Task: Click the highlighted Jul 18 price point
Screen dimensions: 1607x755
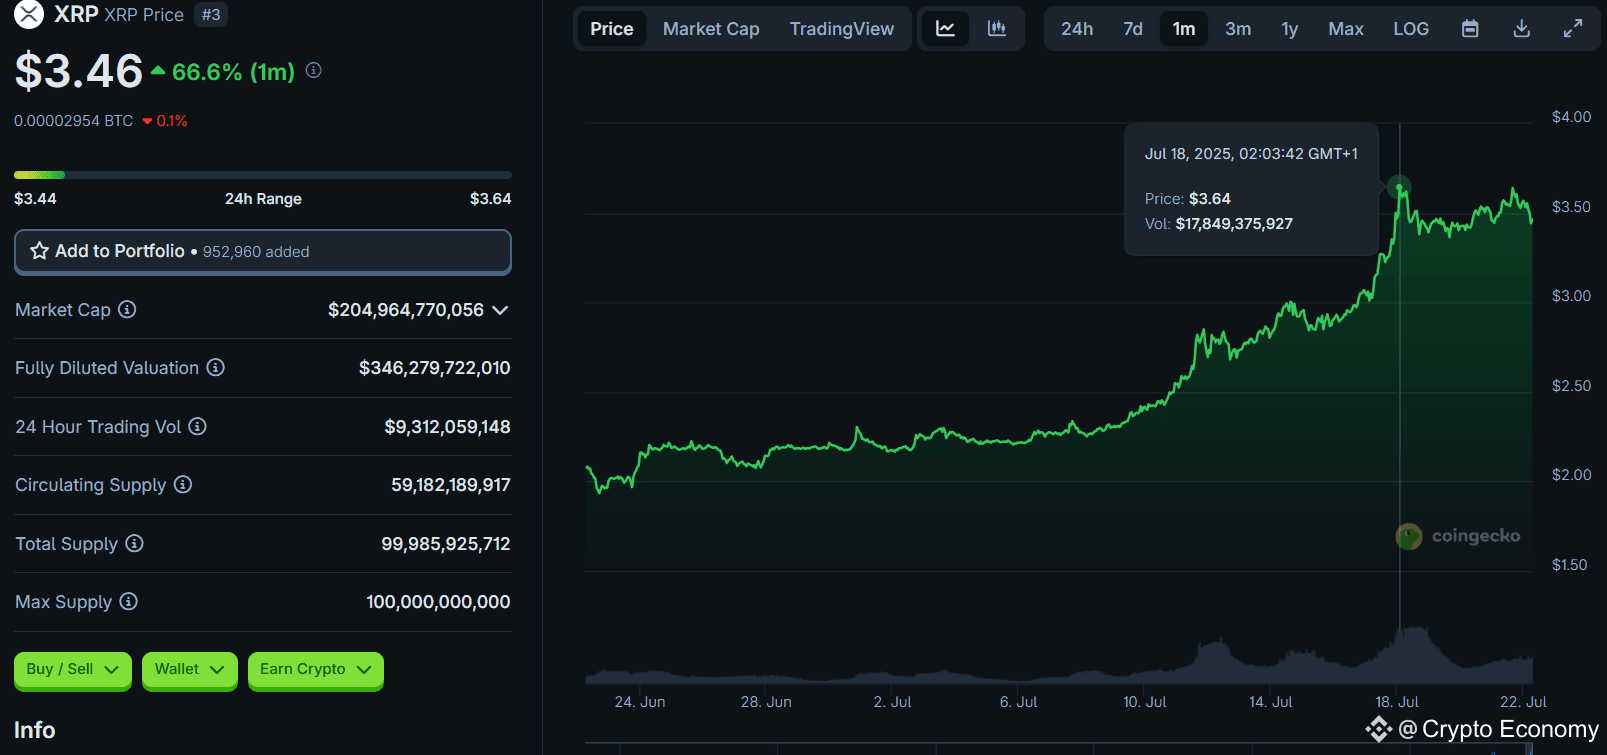Action: tap(1399, 187)
